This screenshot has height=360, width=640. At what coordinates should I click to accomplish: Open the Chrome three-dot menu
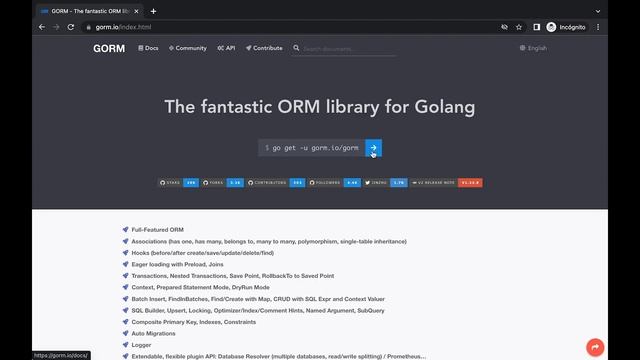point(598,27)
